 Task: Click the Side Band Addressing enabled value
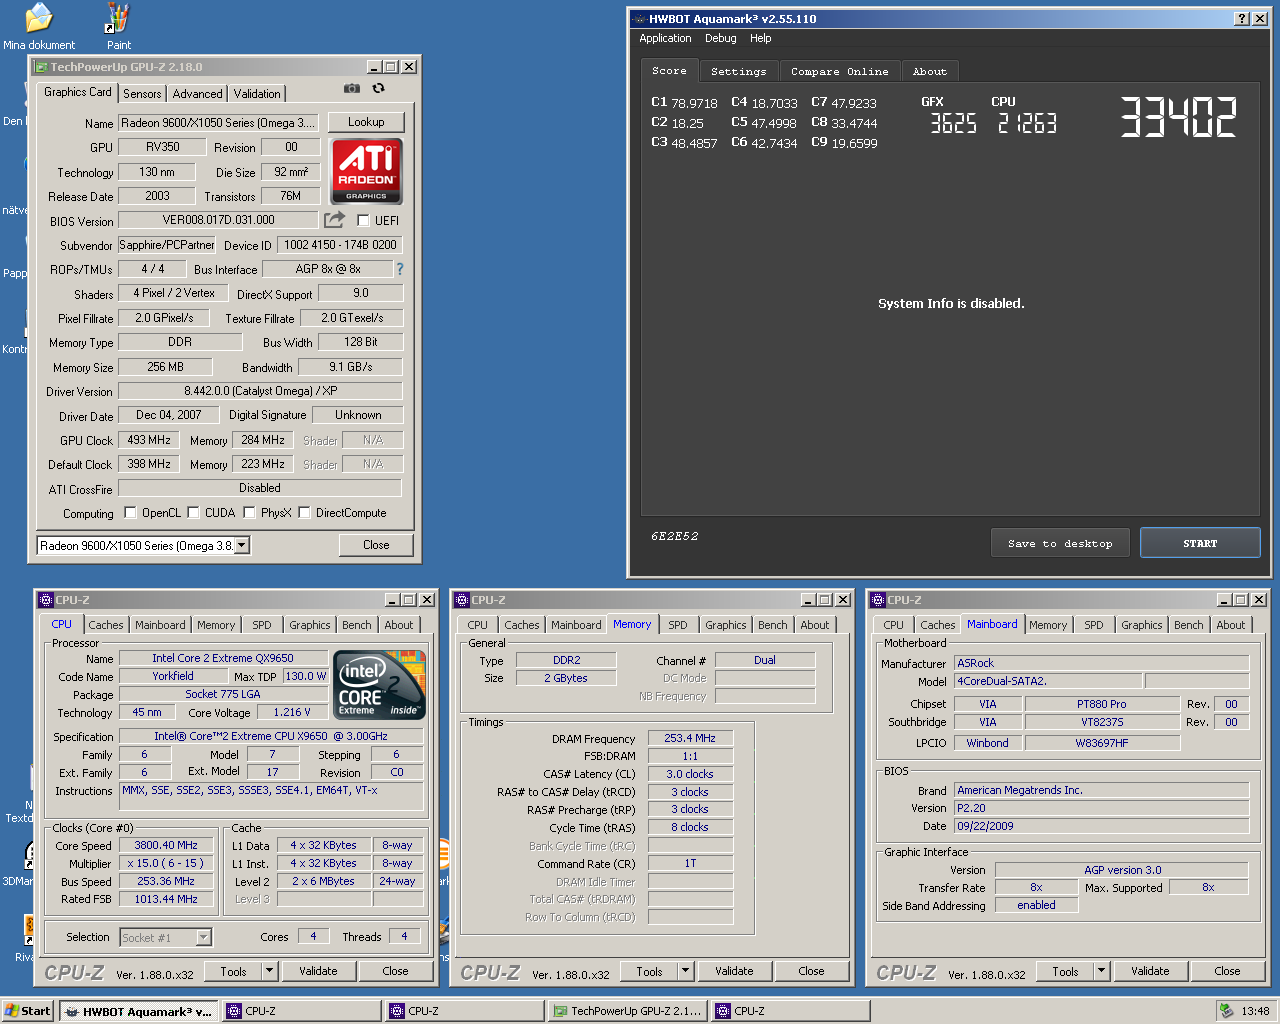coord(1037,905)
